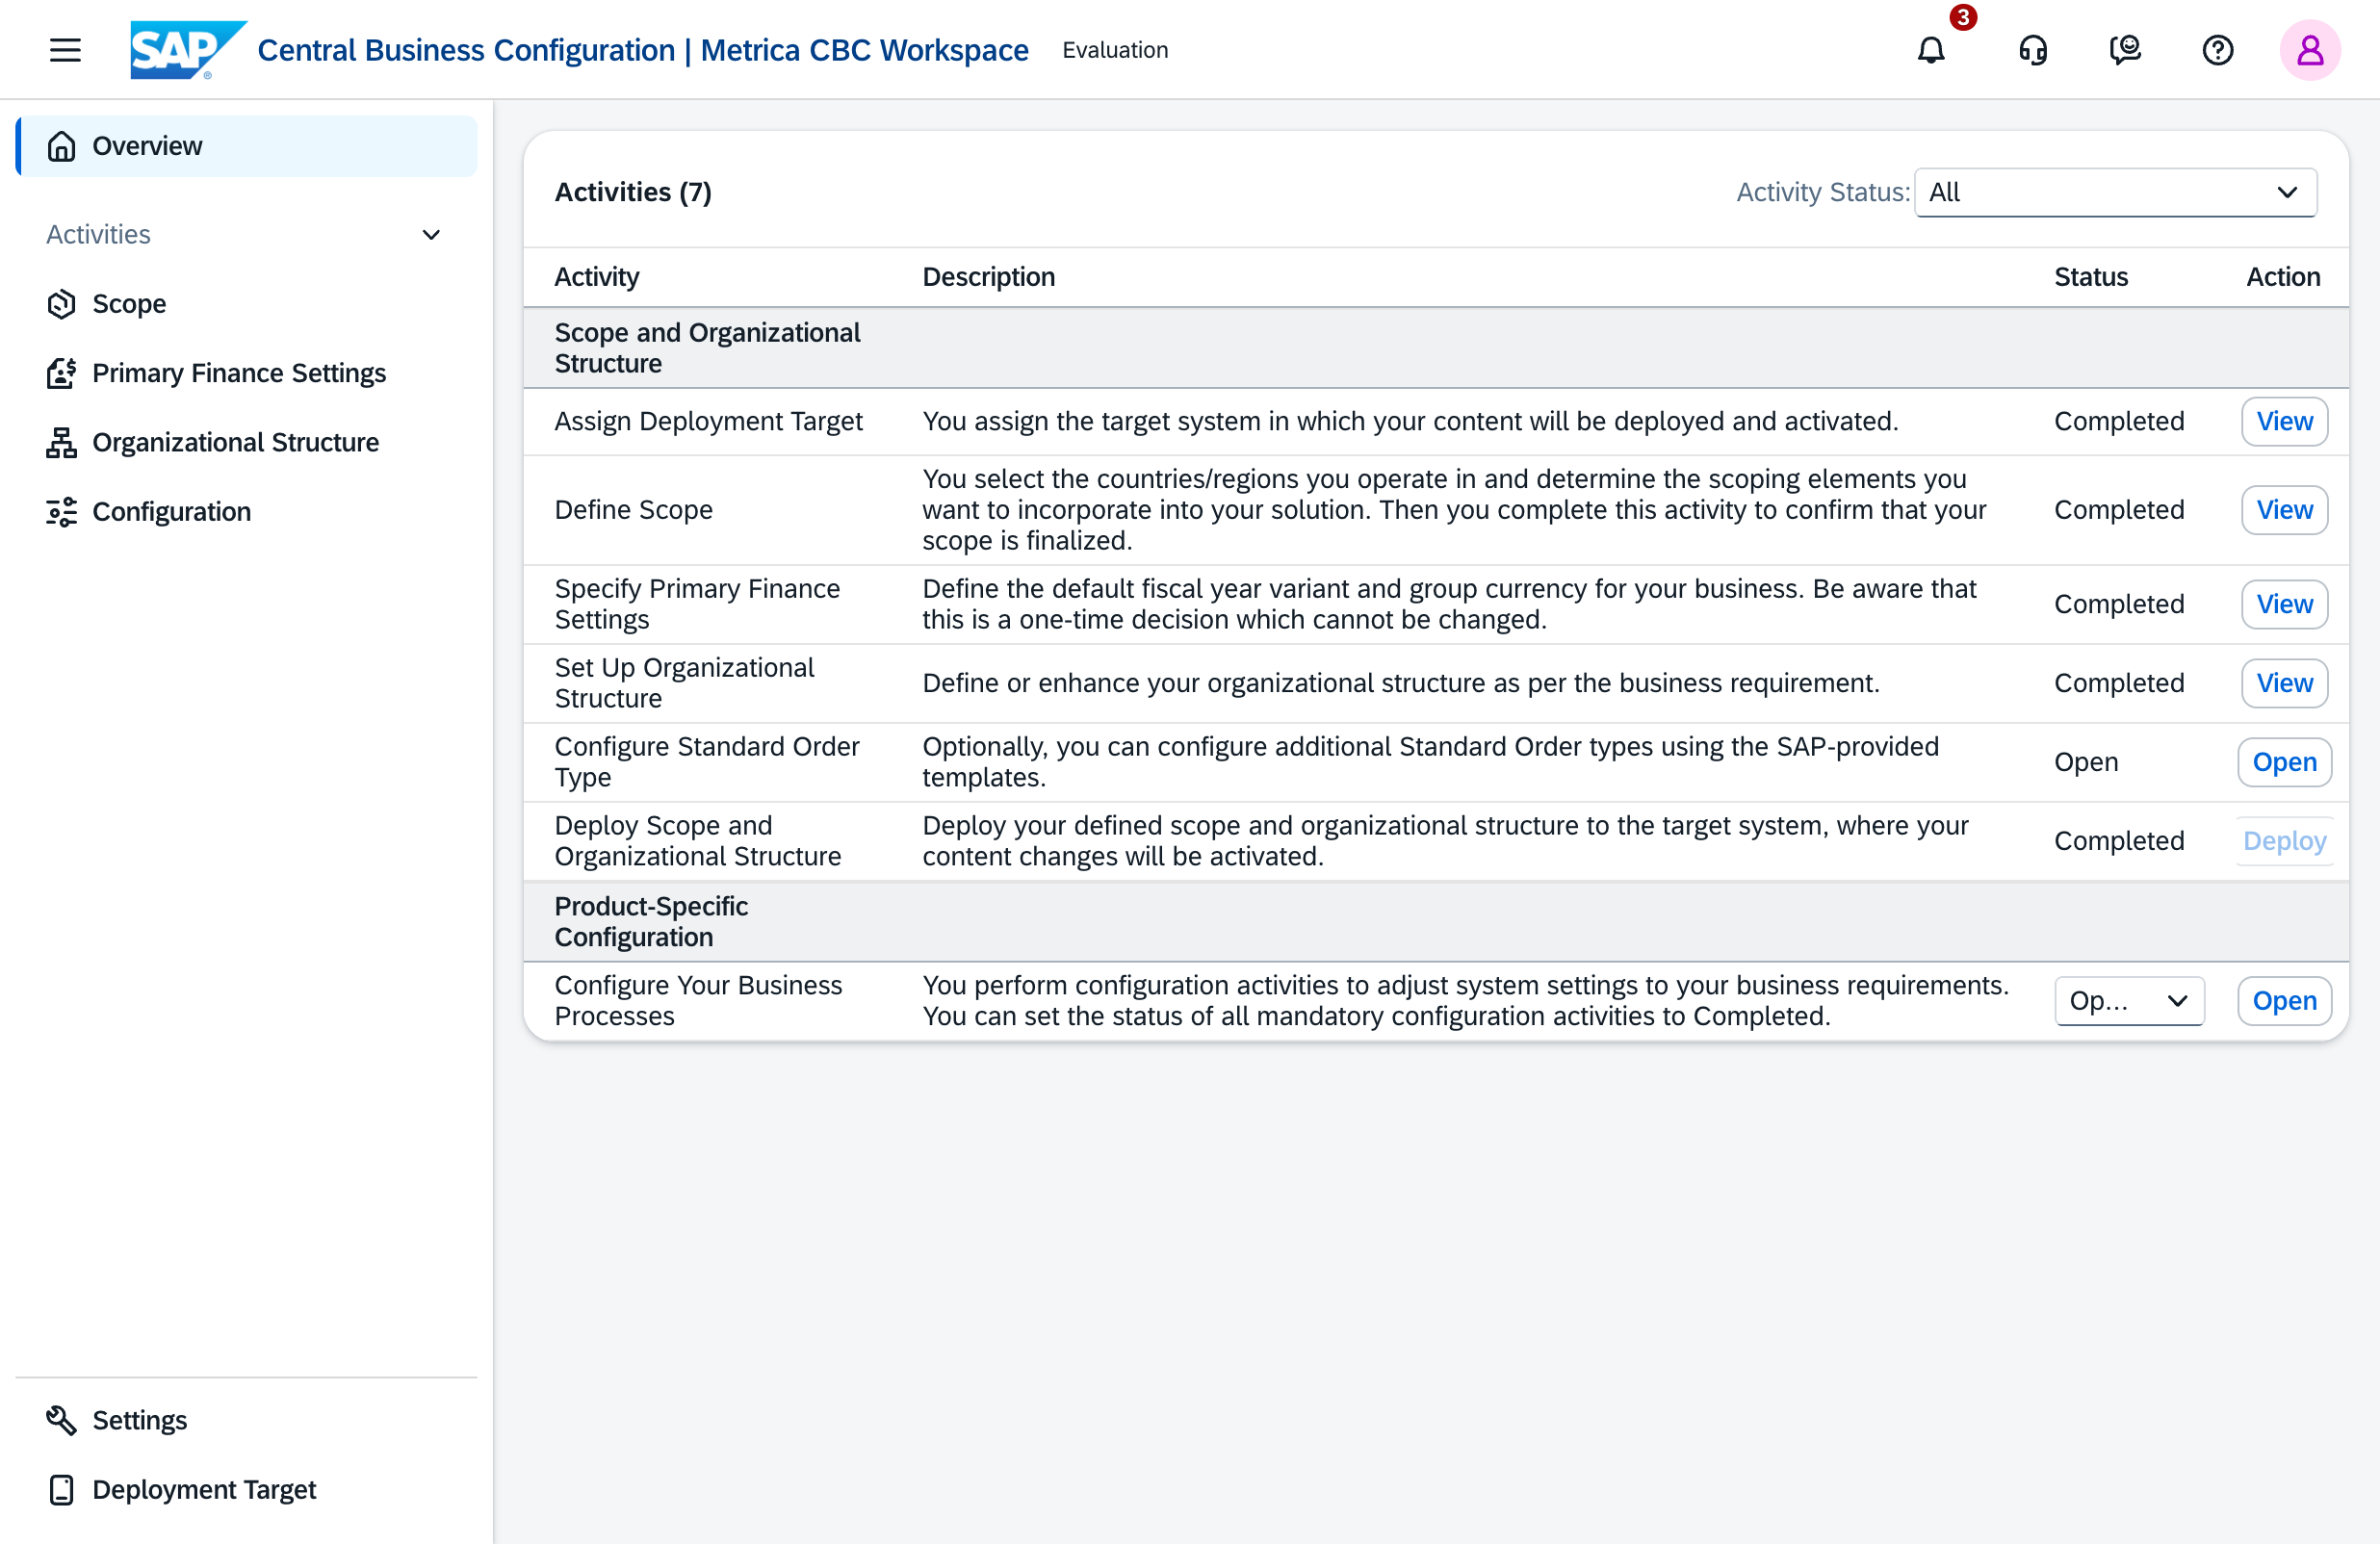The height and width of the screenshot is (1544, 2380).
Task: Click the Scope cube icon
Action: [62, 304]
